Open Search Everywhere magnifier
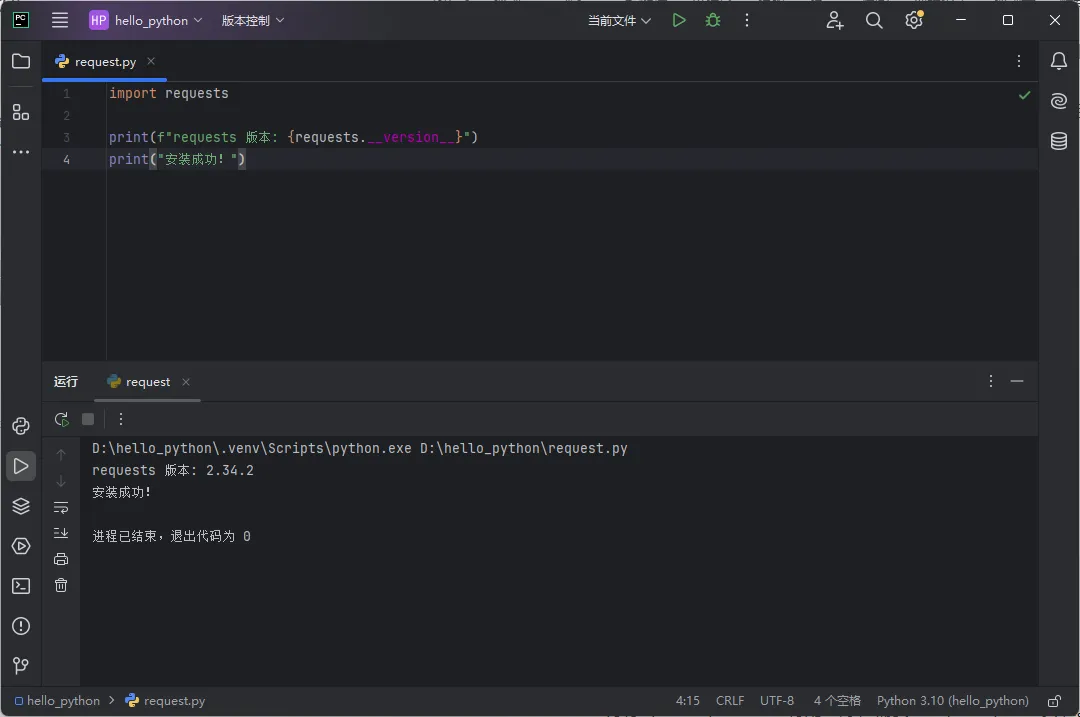 pos(874,21)
